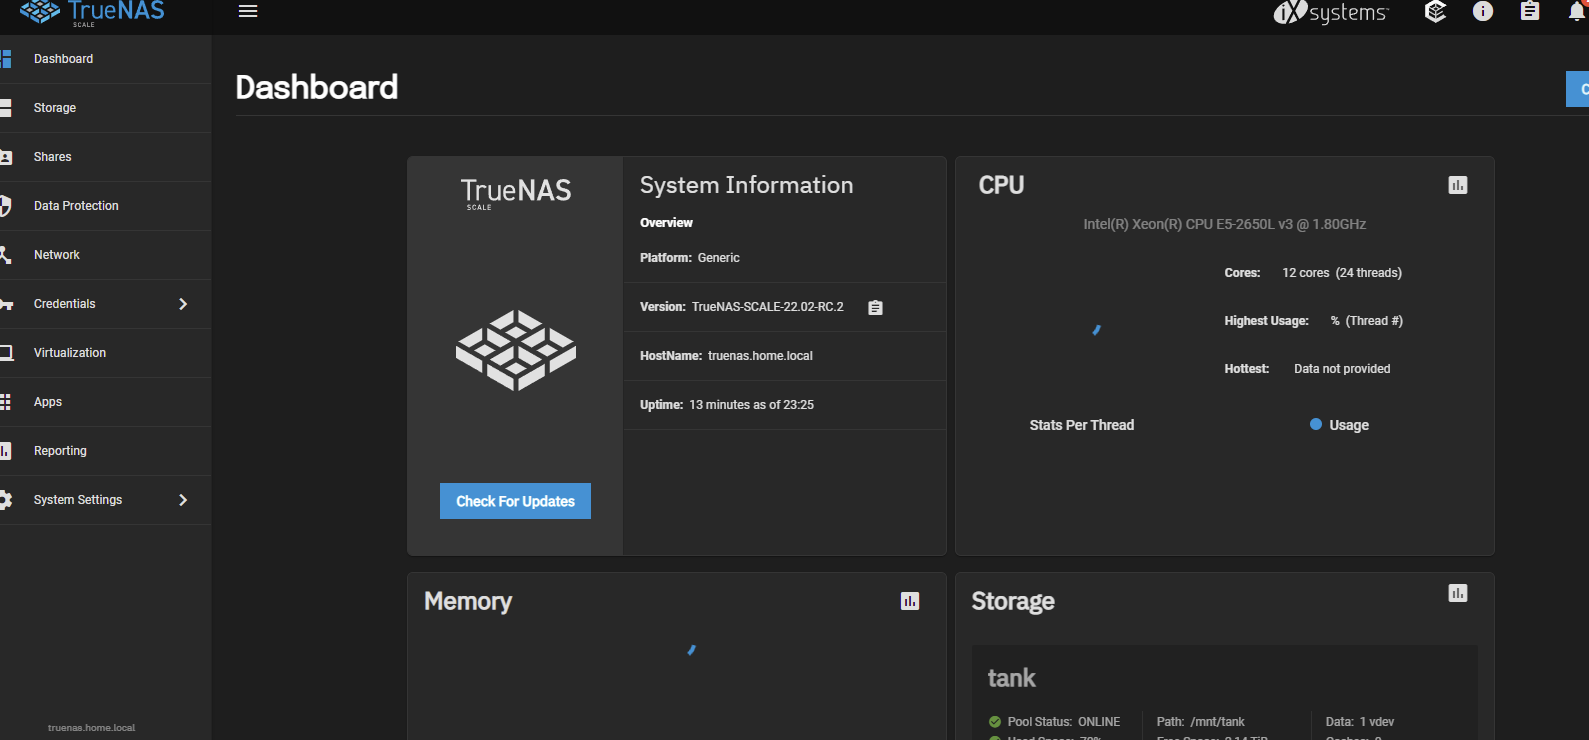The height and width of the screenshot is (740, 1589).
Task: Open the Storage menu item
Action: pyautogui.click(x=105, y=108)
